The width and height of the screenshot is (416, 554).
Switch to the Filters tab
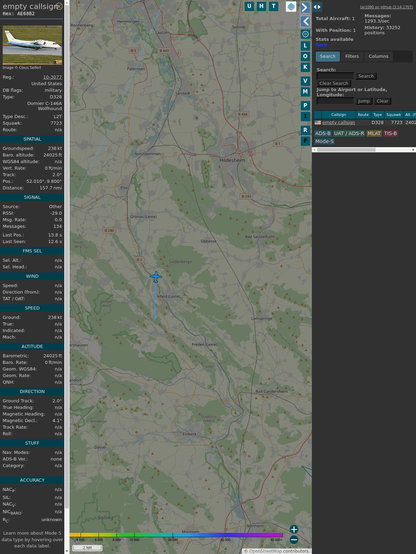pyautogui.click(x=352, y=57)
